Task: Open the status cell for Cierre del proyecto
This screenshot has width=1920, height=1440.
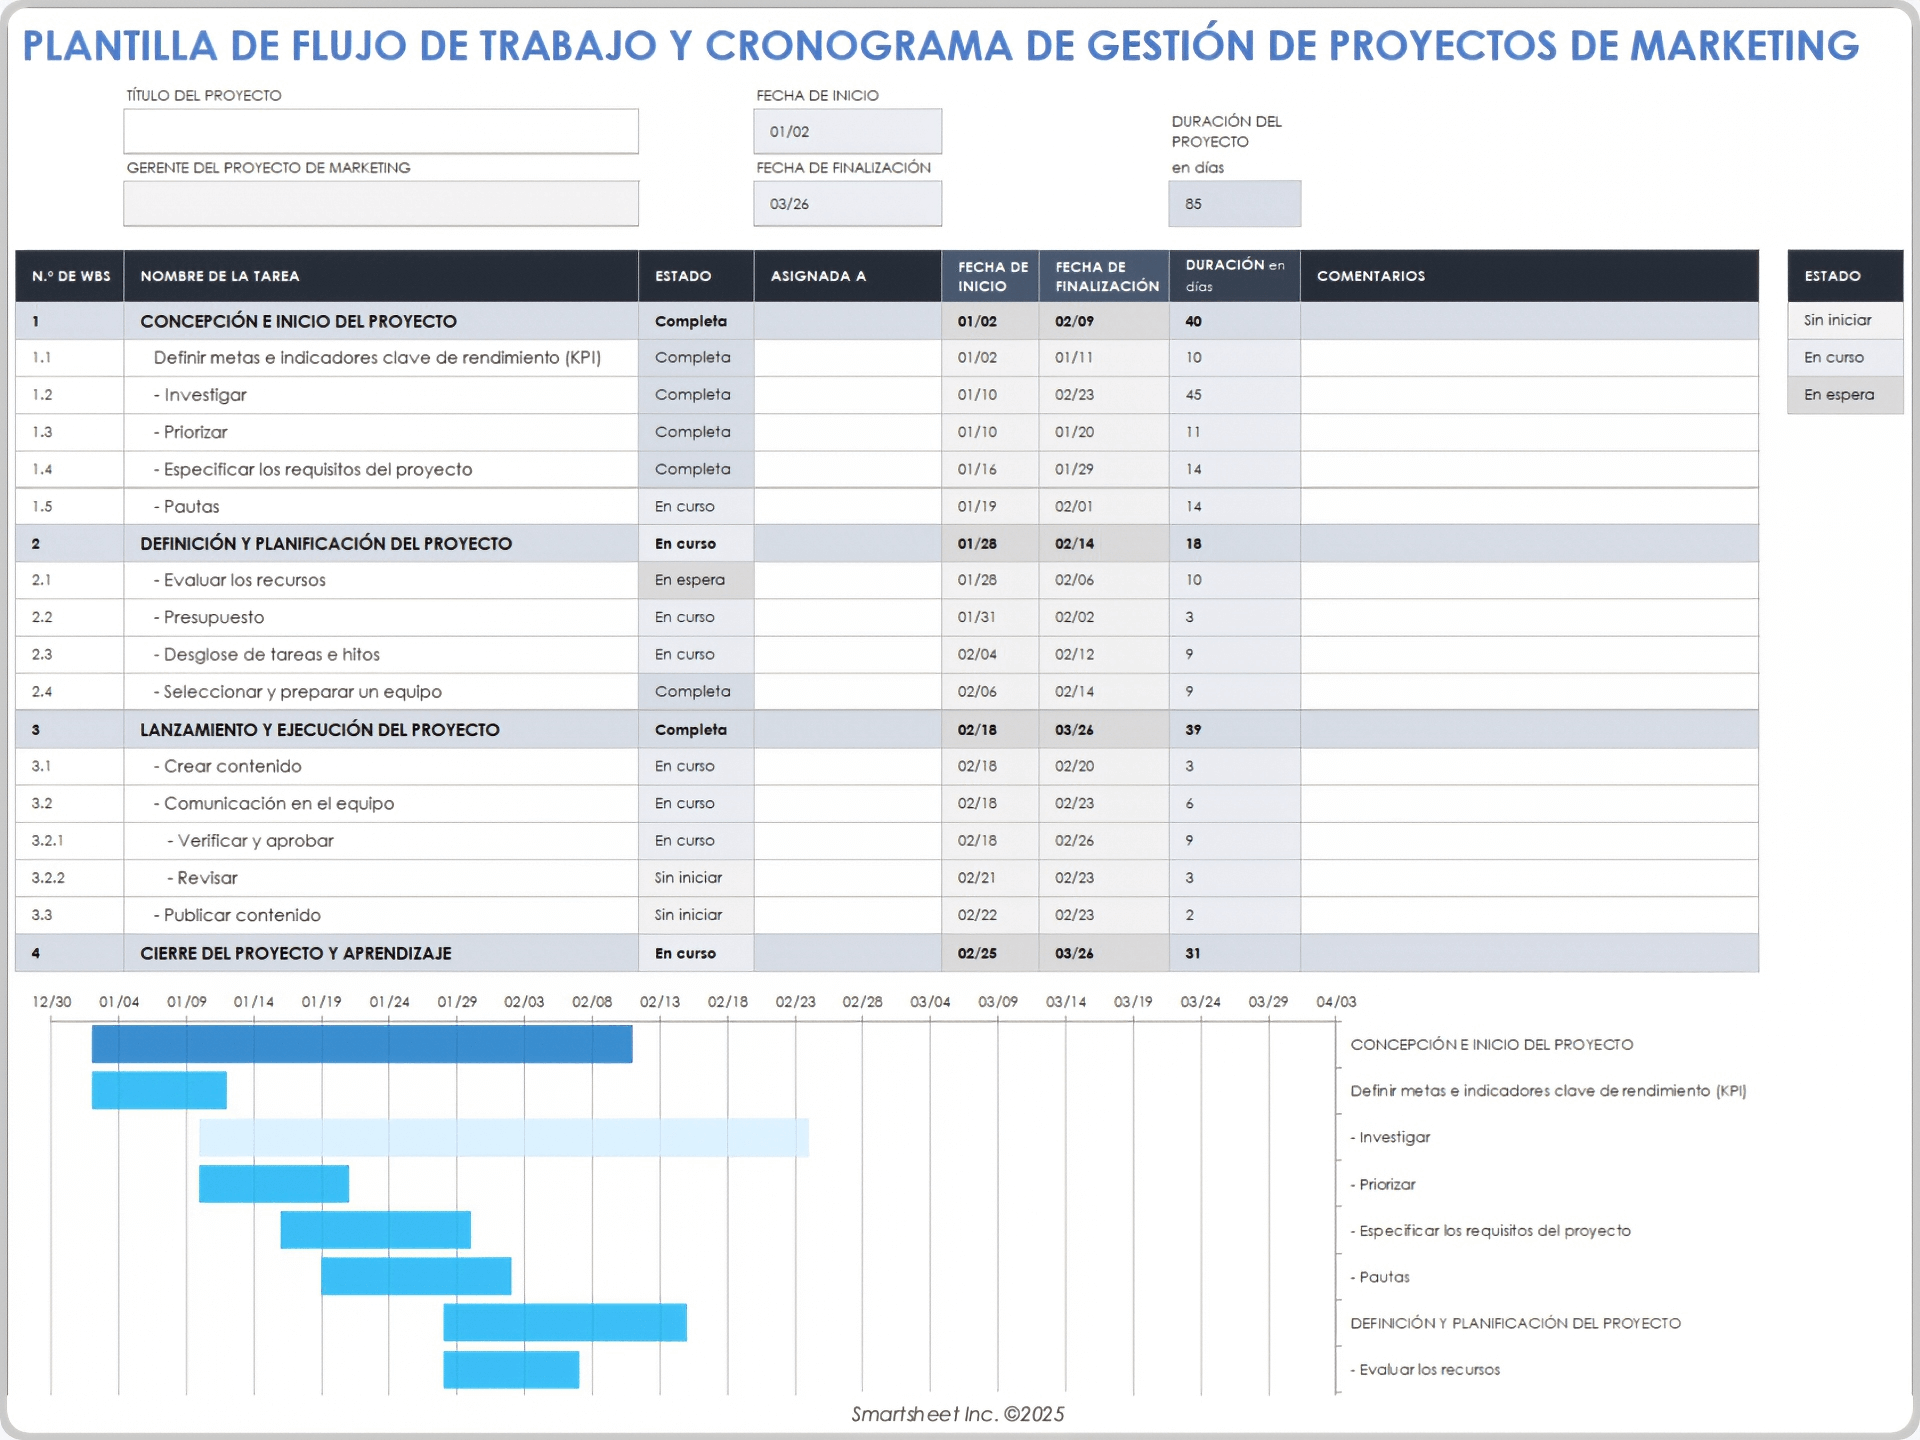Action: [x=696, y=953]
